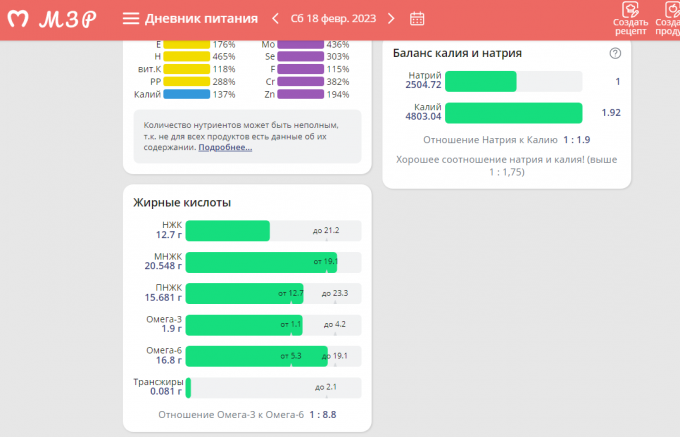Image resolution: width=680 pixels, height=437 pixels.
Task: Open the calendar date picker icon
Action: click(417, 19)
